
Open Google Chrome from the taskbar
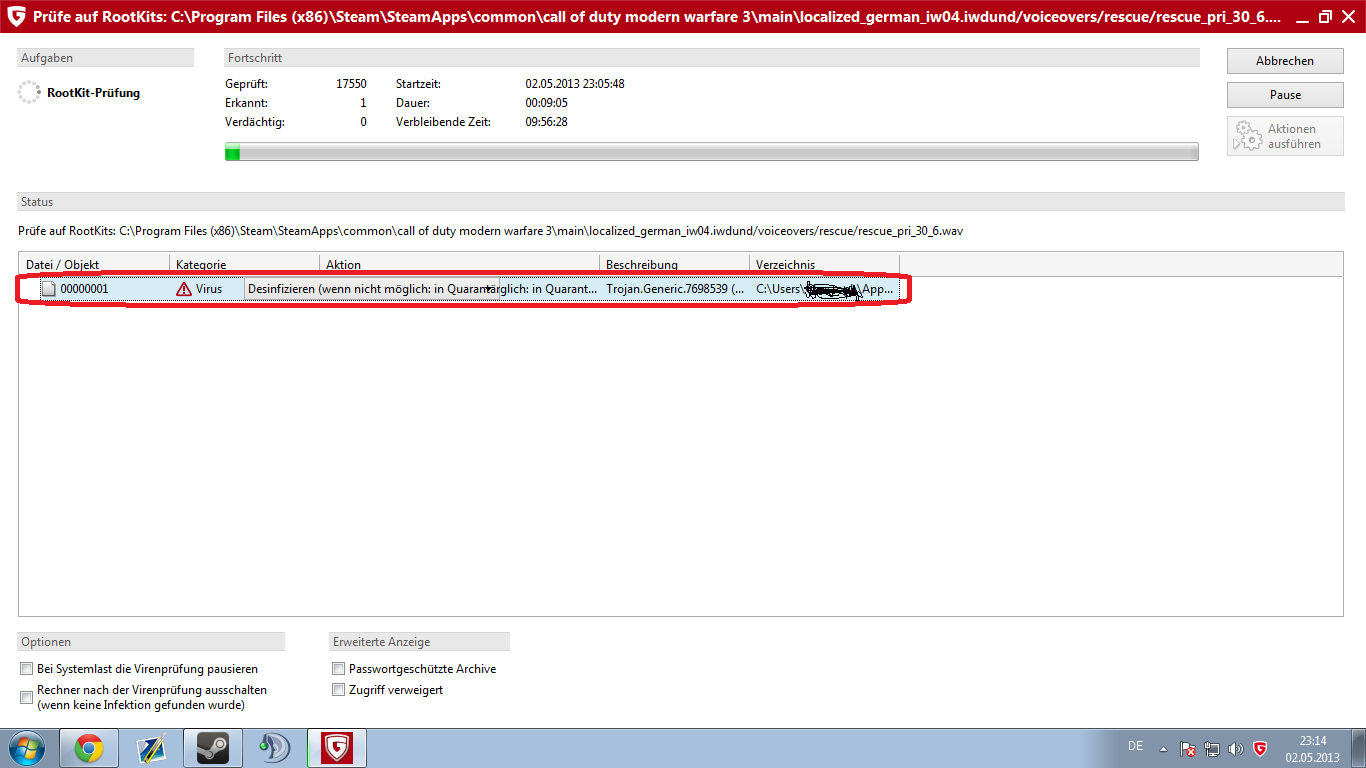pos(89,748)
